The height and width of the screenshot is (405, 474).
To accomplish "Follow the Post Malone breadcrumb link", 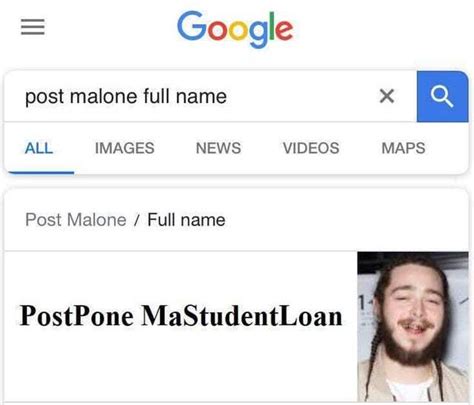I will (76, 220).
